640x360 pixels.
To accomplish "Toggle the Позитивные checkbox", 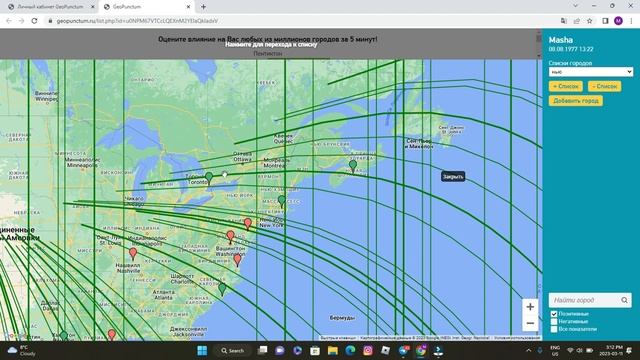I will (554, 314).
